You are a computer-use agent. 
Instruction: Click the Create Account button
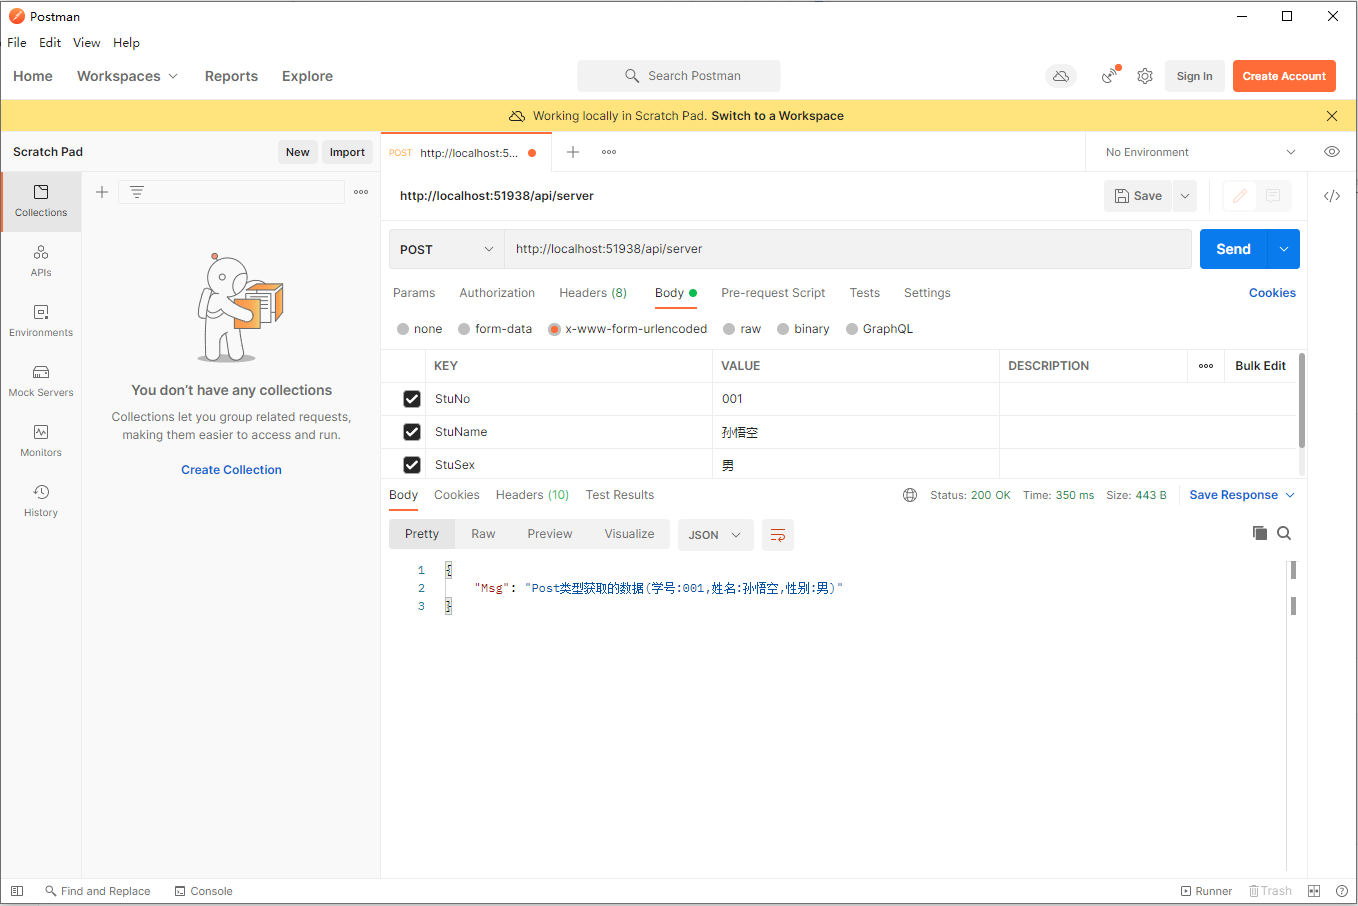1284,76
